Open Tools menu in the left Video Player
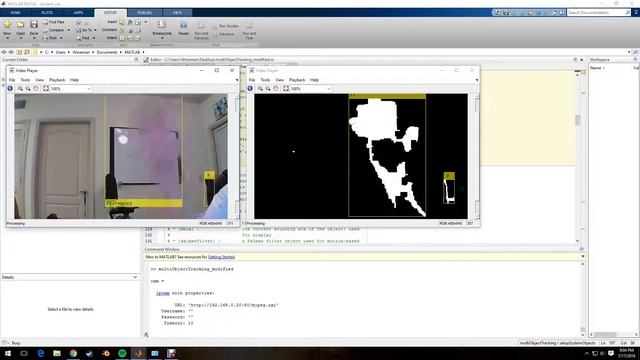Screen dimensions: 640x360 [x=25, y=80]
